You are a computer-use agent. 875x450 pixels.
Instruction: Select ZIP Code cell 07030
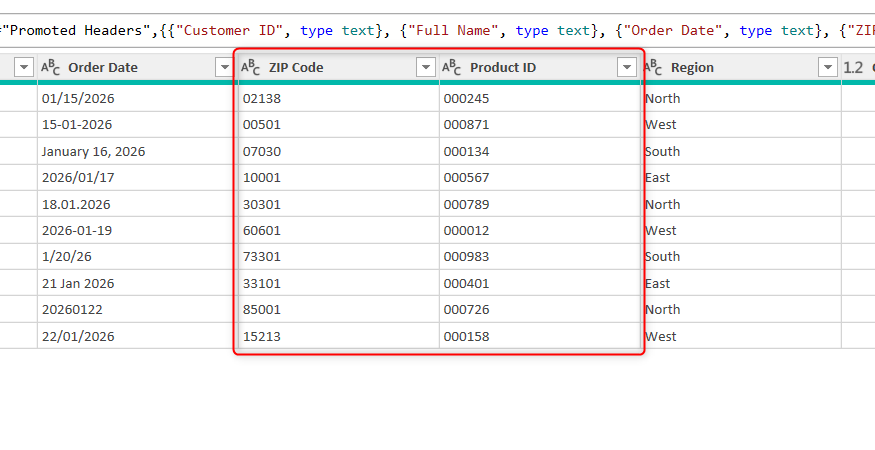tap(339, 151)
